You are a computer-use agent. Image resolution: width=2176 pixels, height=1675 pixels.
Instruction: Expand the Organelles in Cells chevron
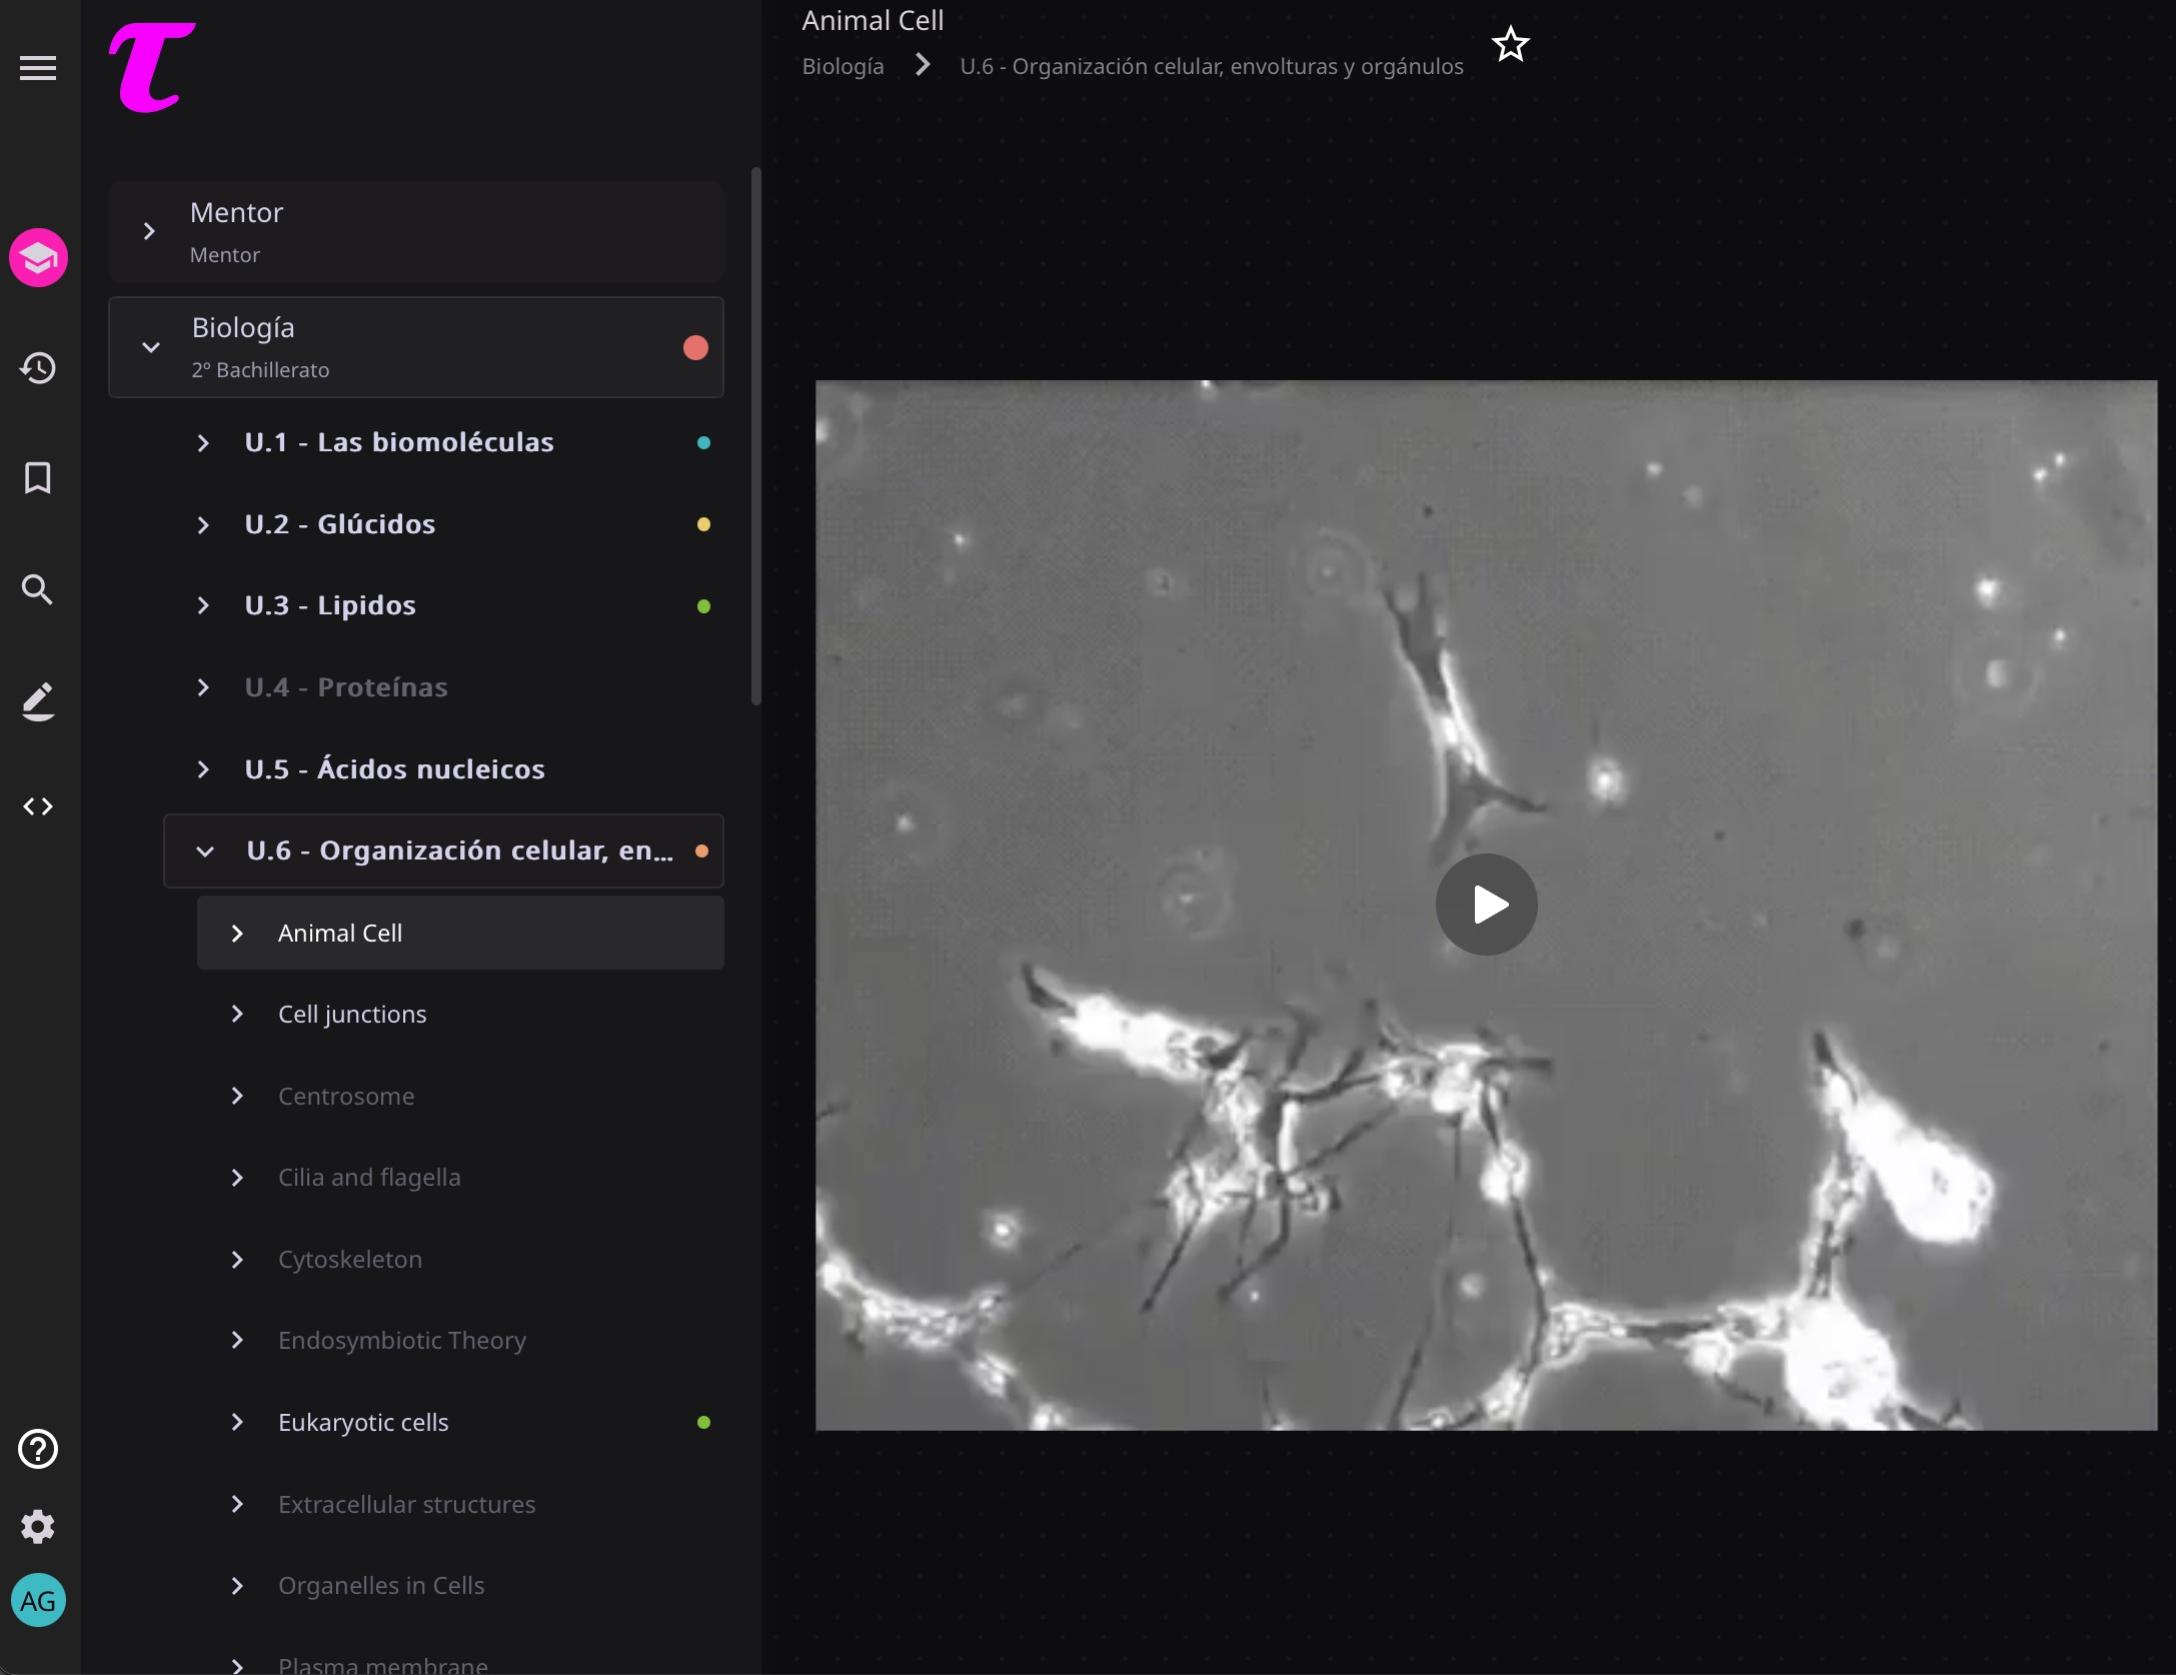(237, 1585)
